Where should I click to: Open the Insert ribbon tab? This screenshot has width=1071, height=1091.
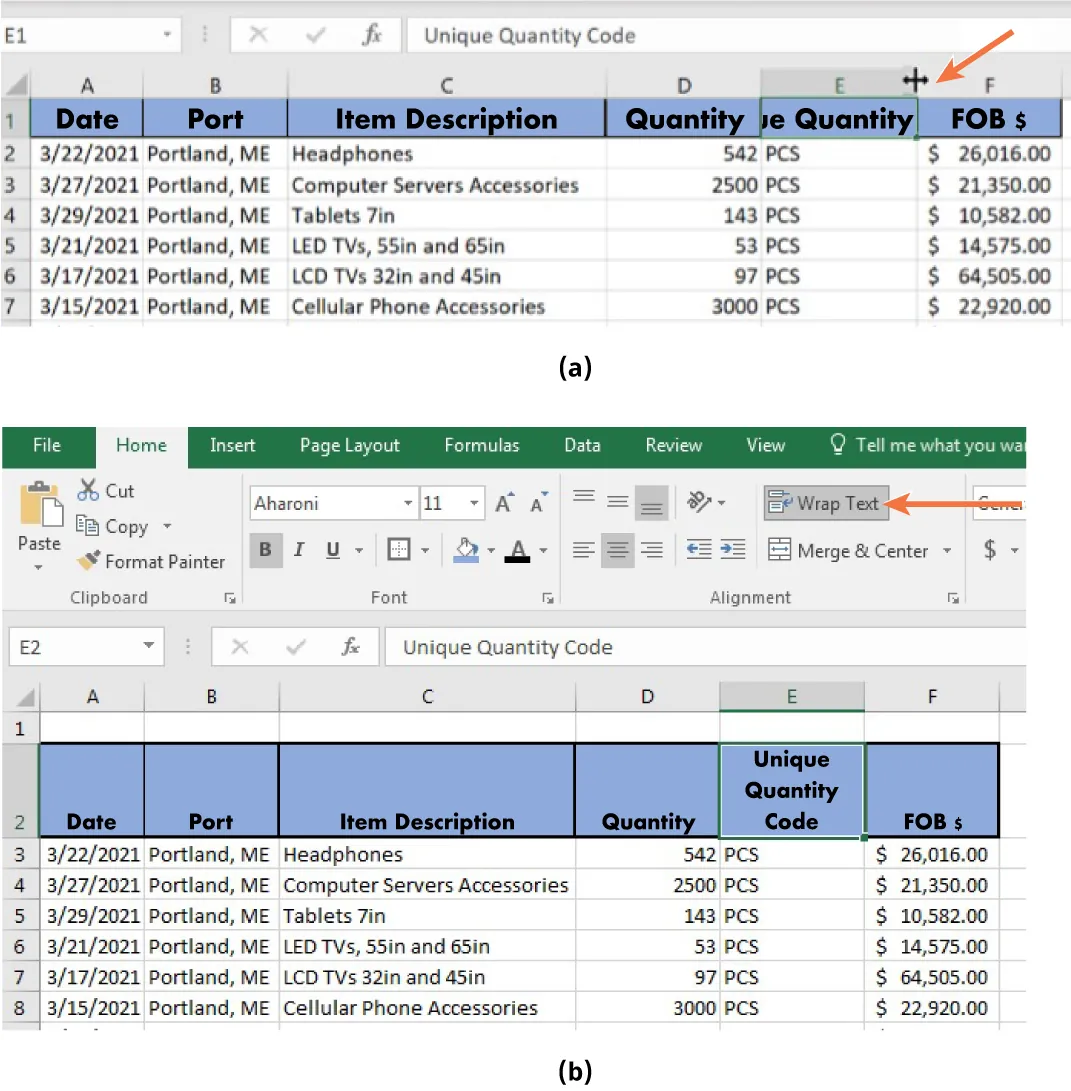point(232,446)
